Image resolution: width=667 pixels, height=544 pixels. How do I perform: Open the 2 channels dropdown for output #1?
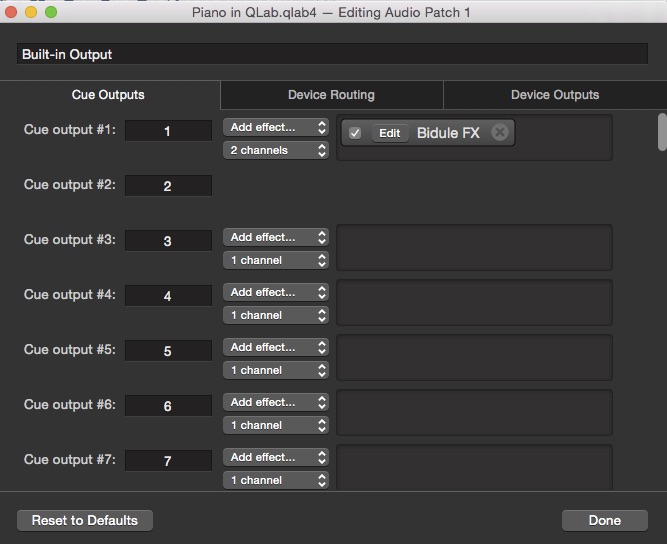pos(277,150)
